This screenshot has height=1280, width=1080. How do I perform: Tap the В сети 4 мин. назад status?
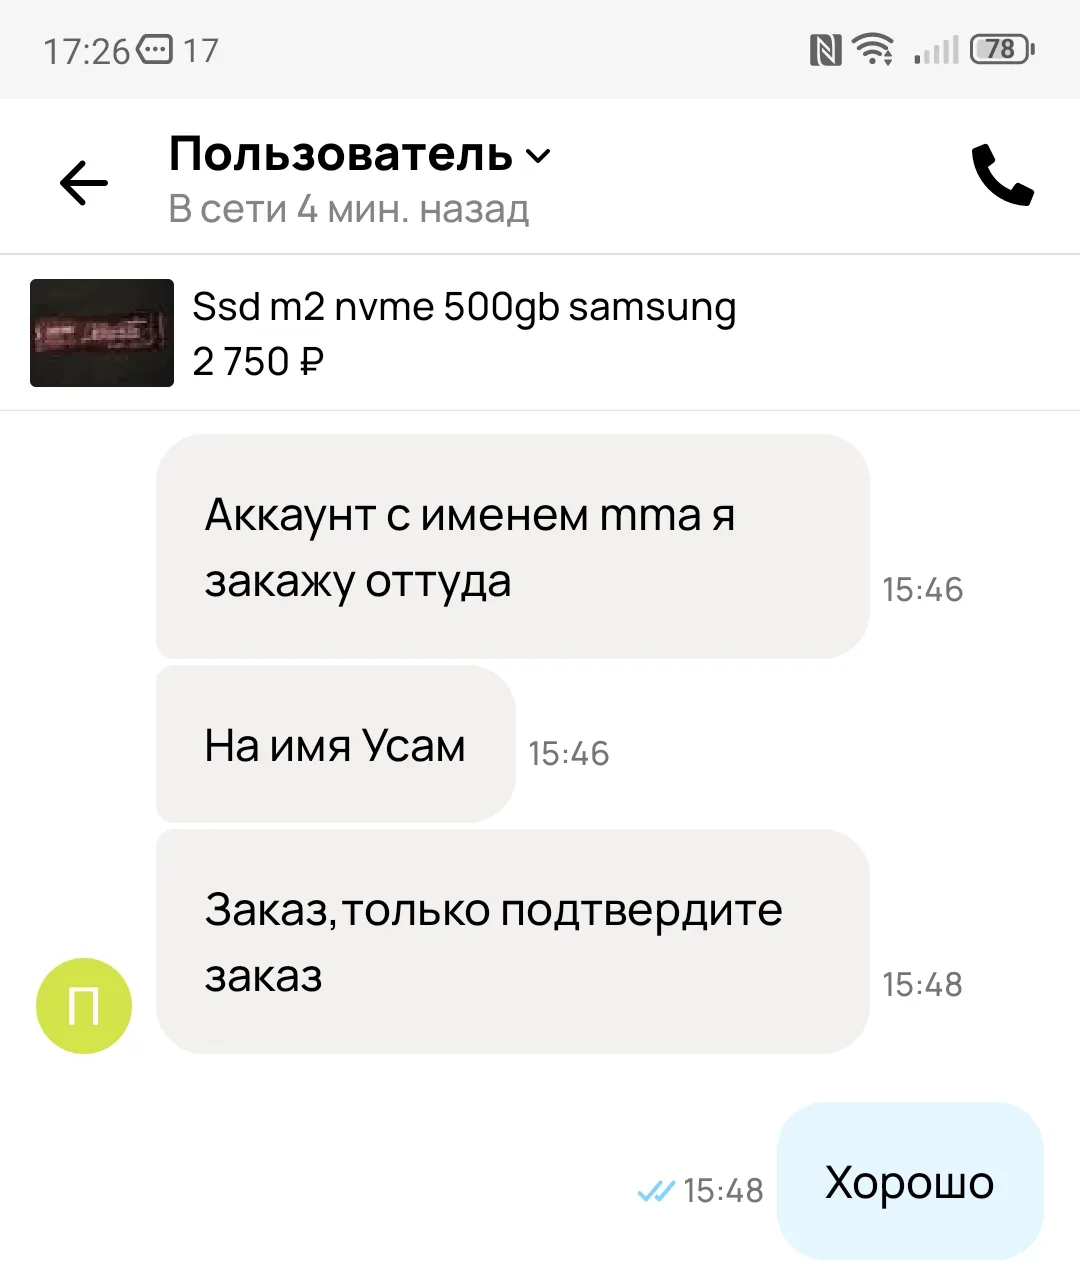click(x=349, y=209)
